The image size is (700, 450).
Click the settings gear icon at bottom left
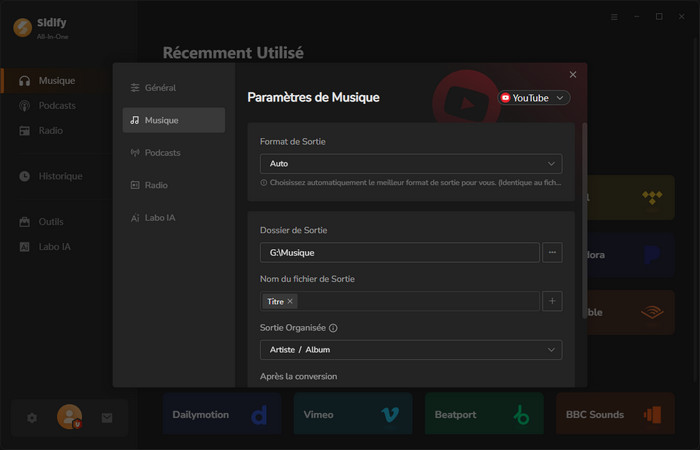tap(32, 418)
